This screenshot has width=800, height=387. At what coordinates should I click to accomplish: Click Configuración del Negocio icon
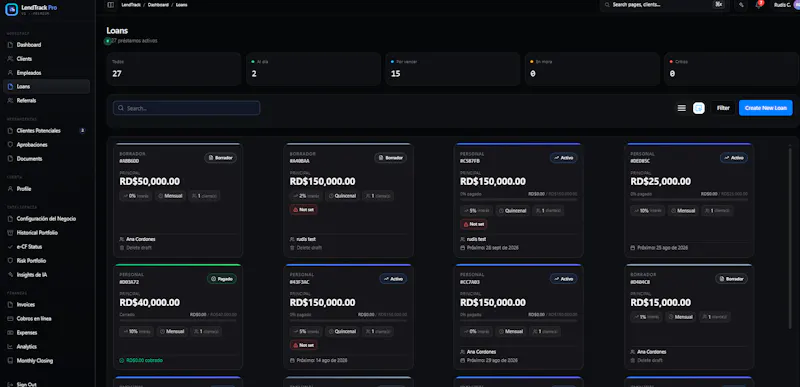10,219
